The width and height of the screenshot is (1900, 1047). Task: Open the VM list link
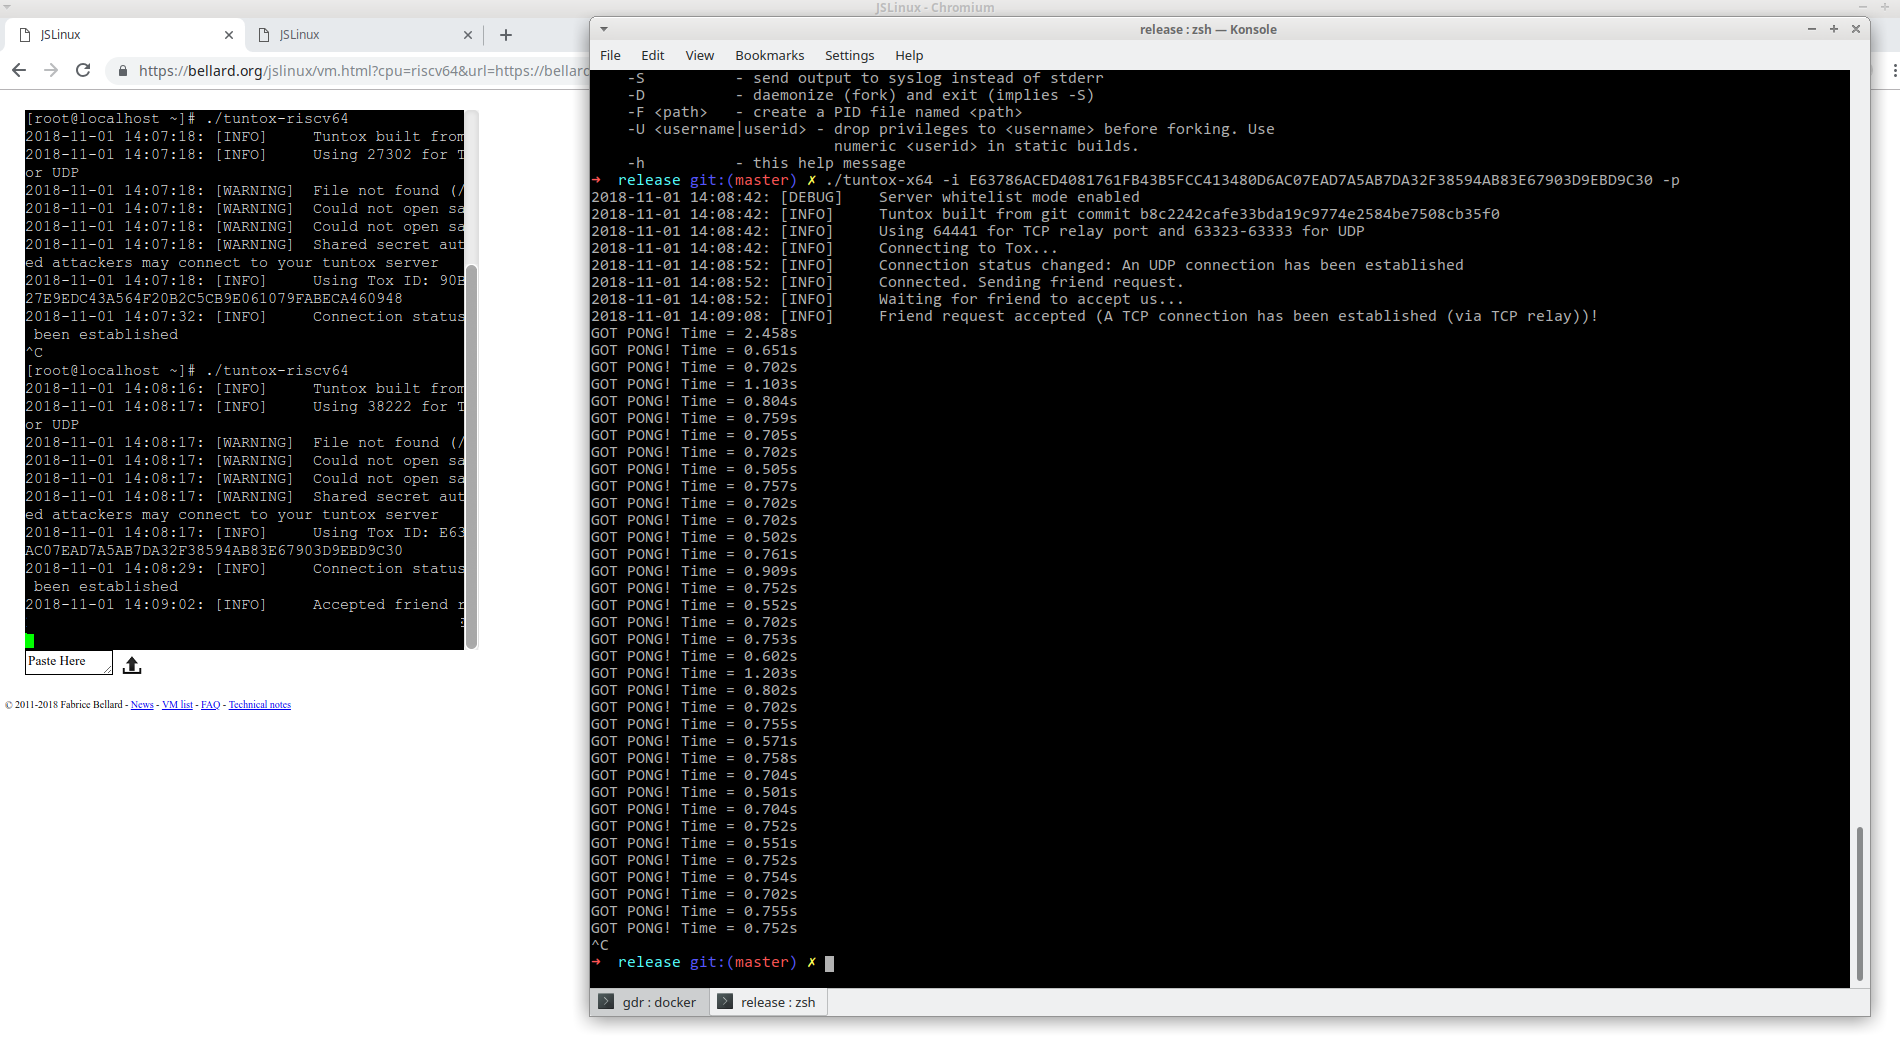pos(177,705)
